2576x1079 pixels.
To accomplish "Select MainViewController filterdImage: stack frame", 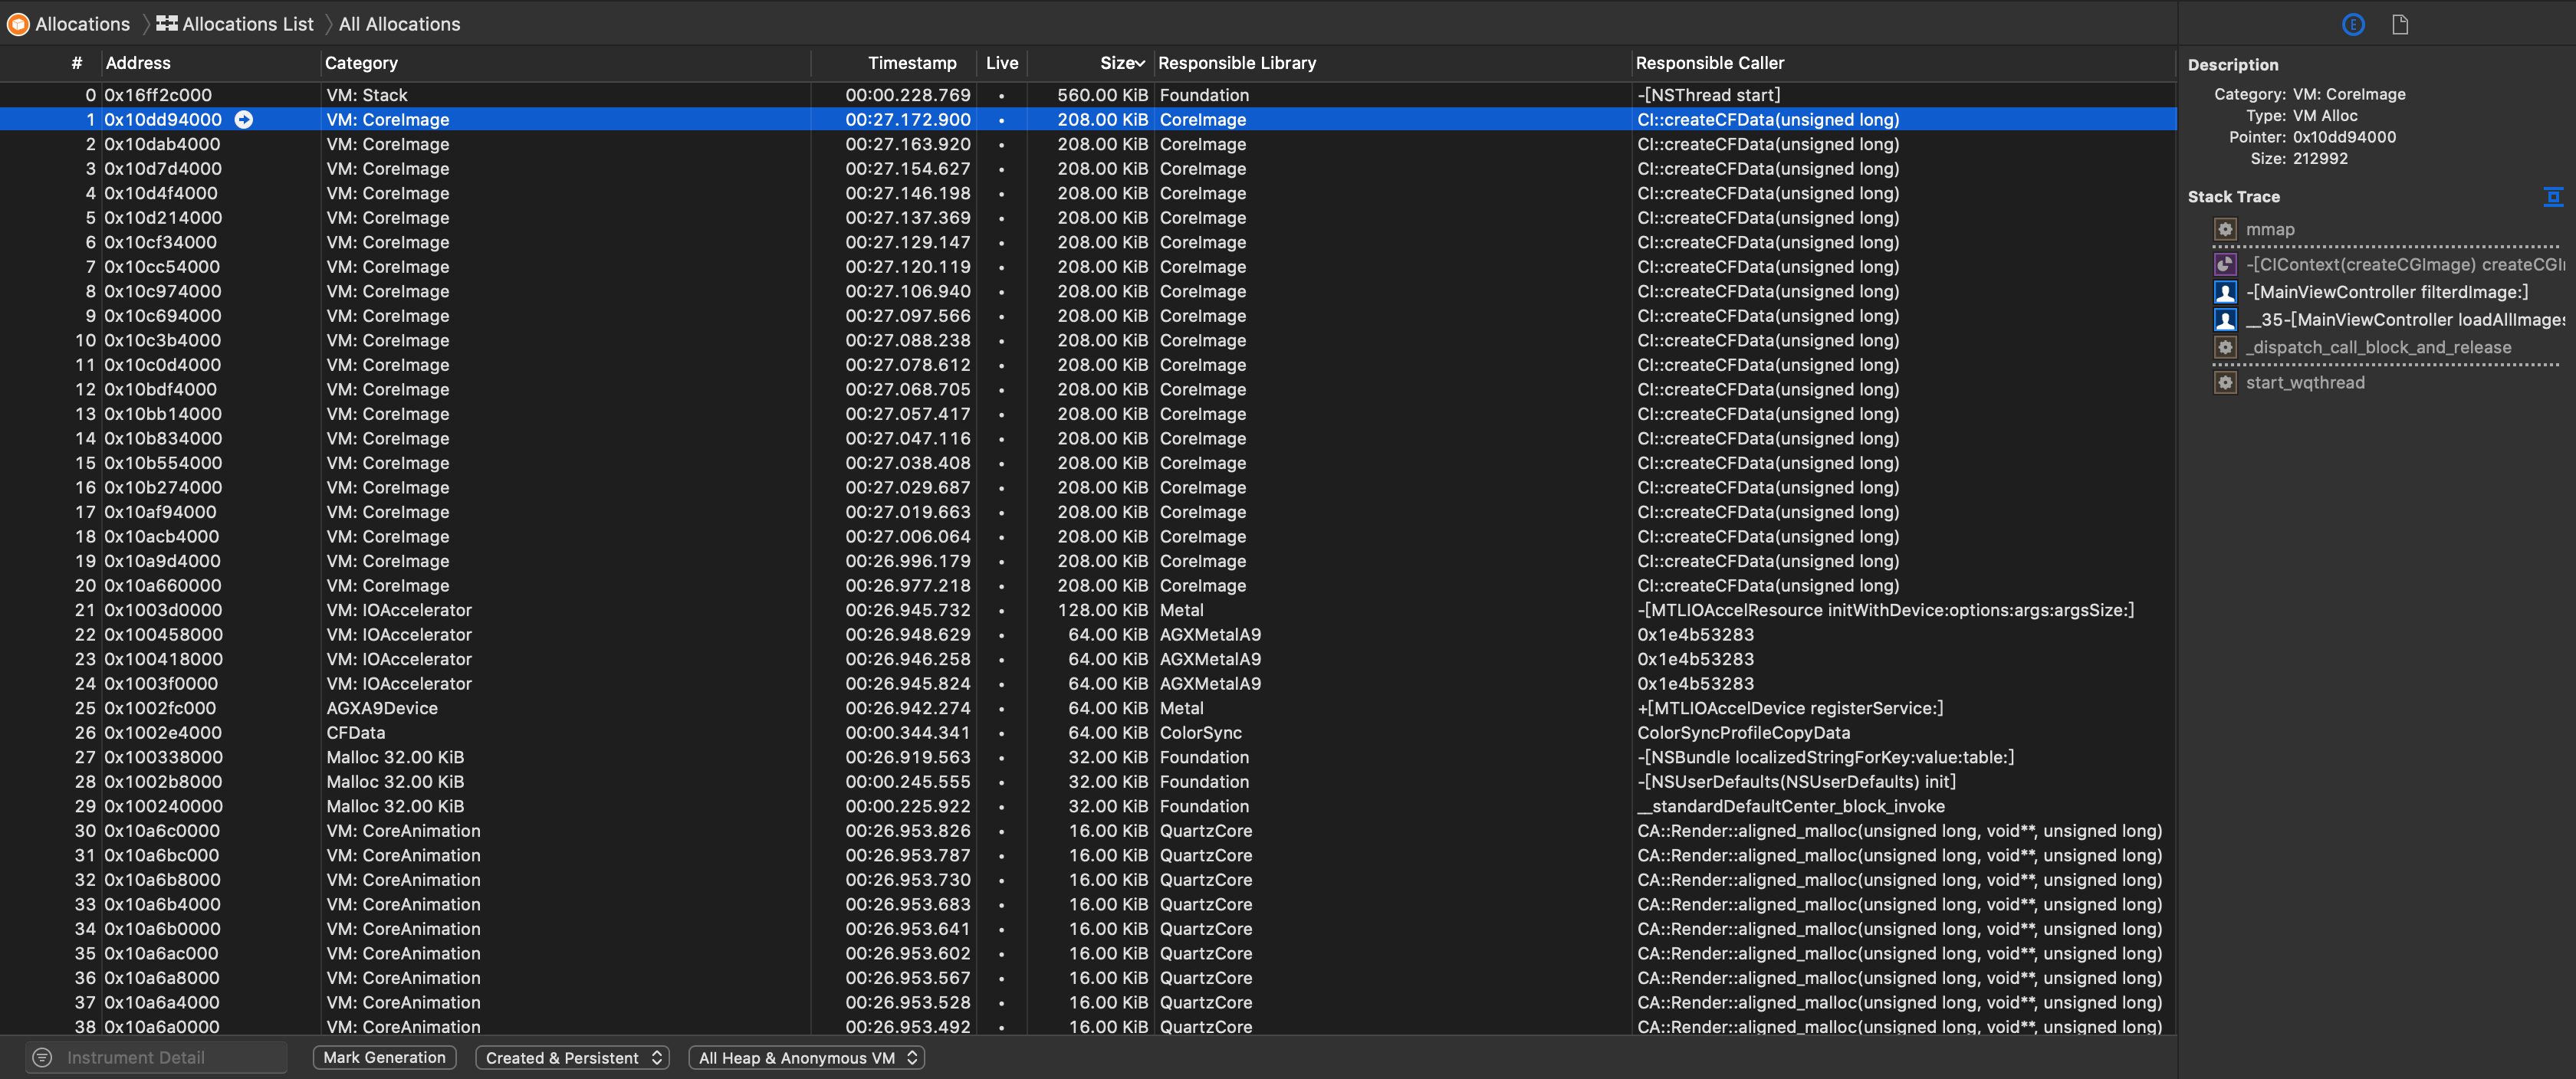I will (2386, 292).
